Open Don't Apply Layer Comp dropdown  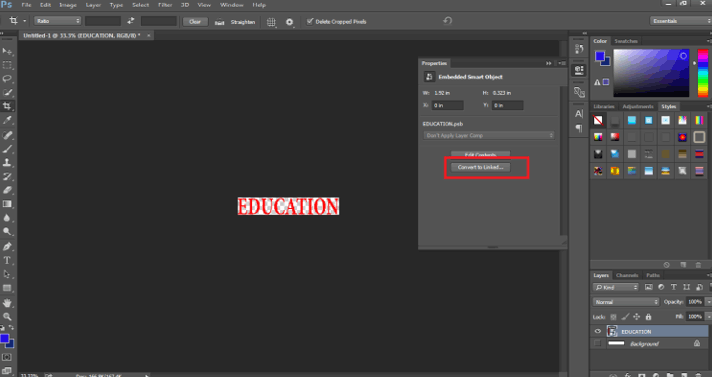[489, 135]
